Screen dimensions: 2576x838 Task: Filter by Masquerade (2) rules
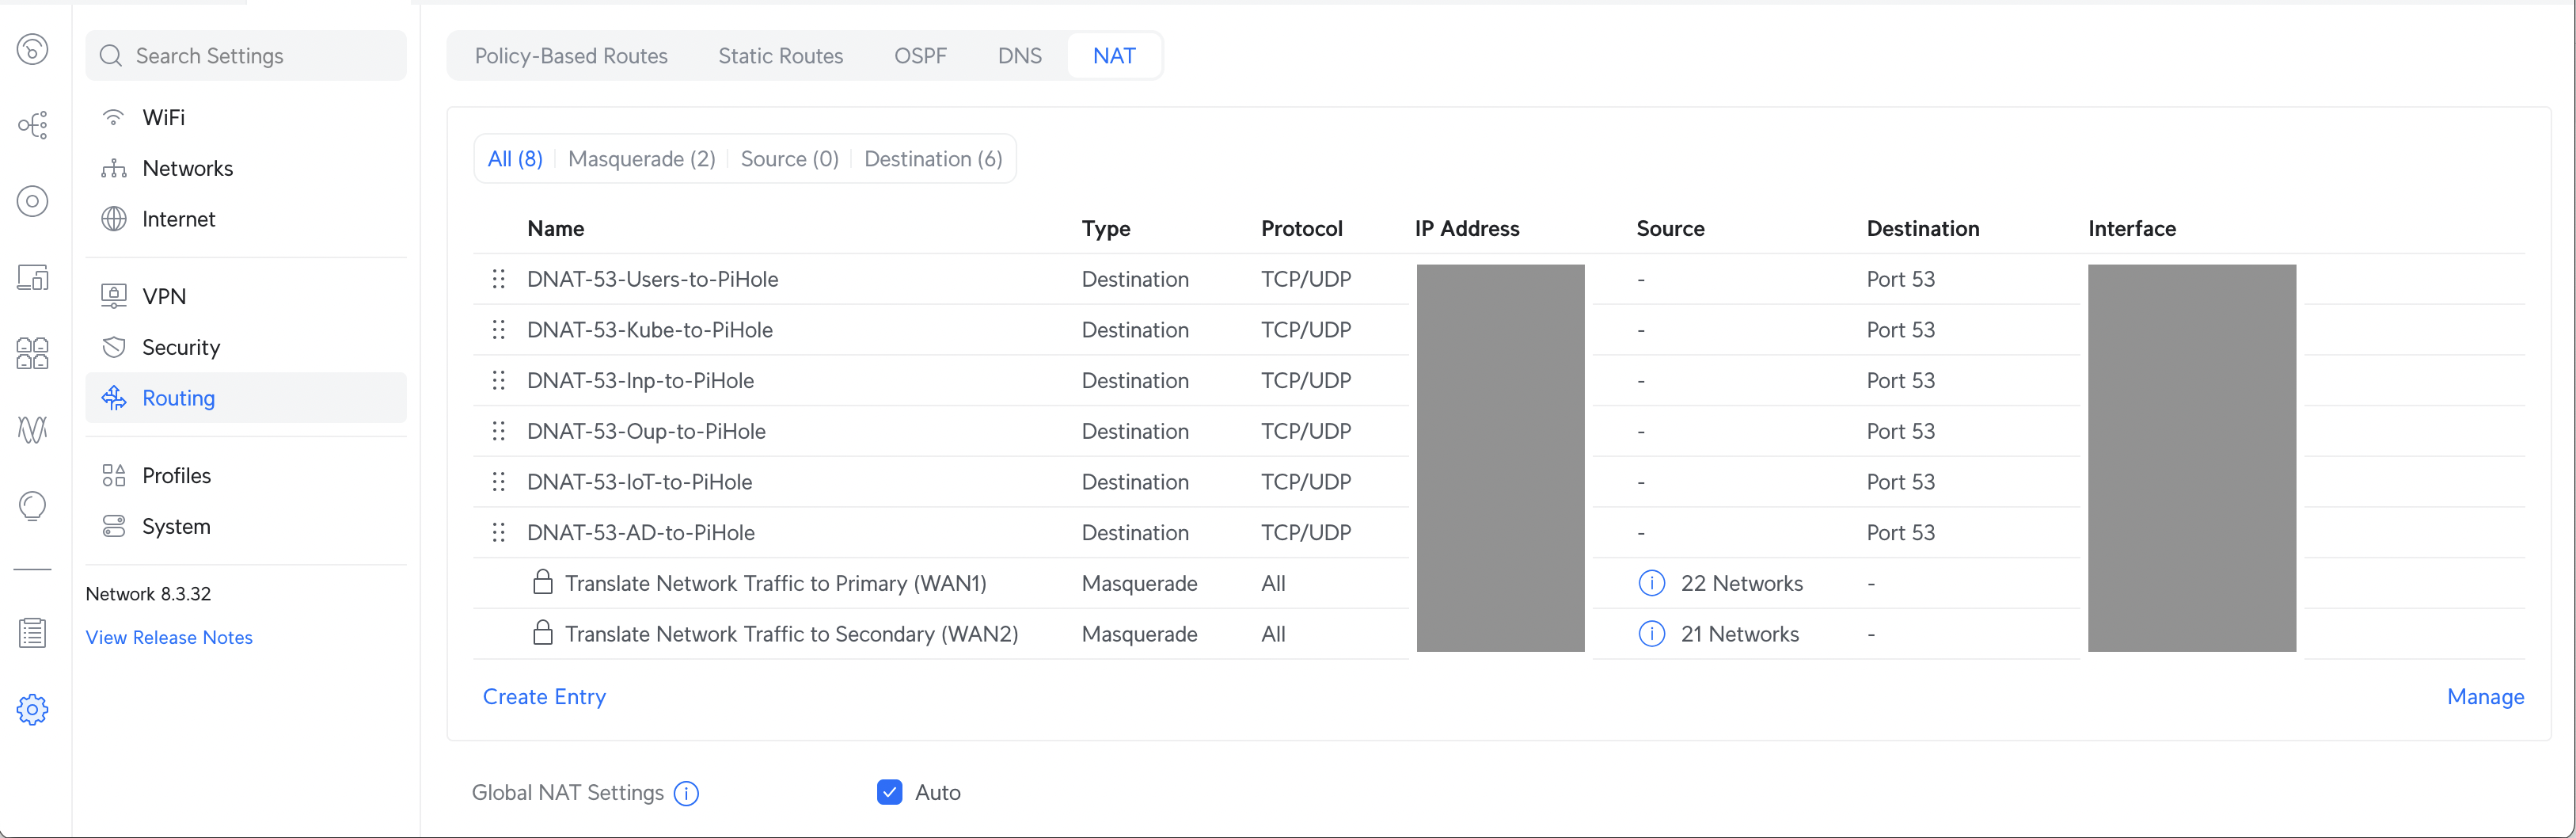click(x=642, y=159)
